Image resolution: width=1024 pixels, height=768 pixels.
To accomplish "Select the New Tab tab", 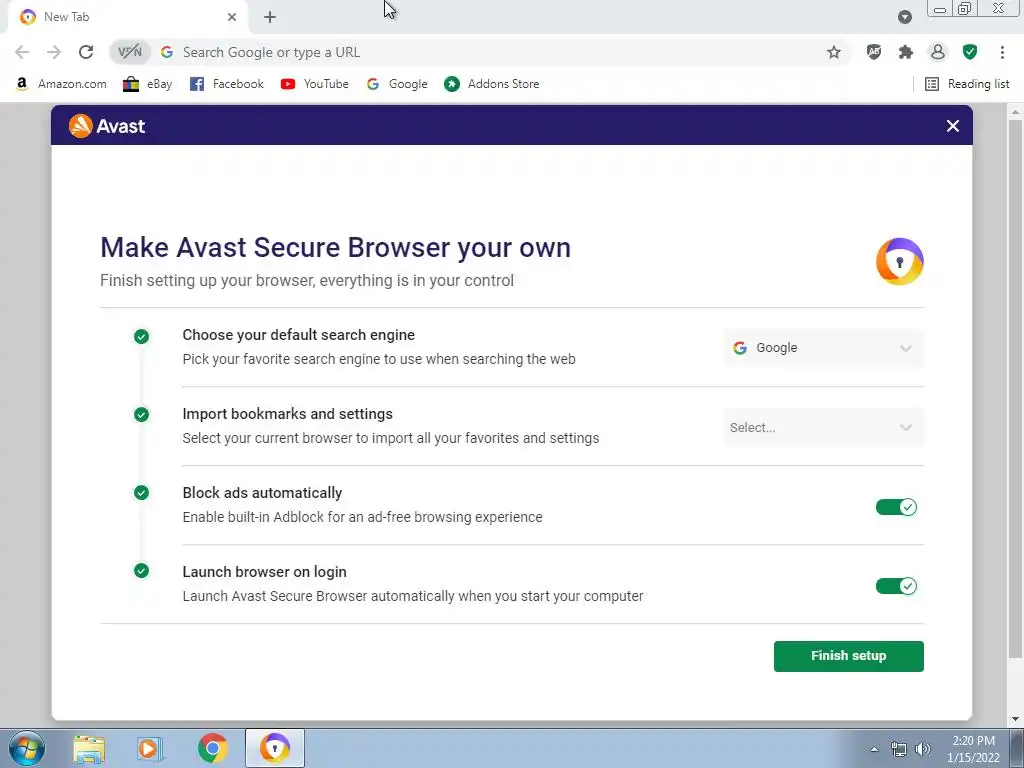I will (127, 17).
